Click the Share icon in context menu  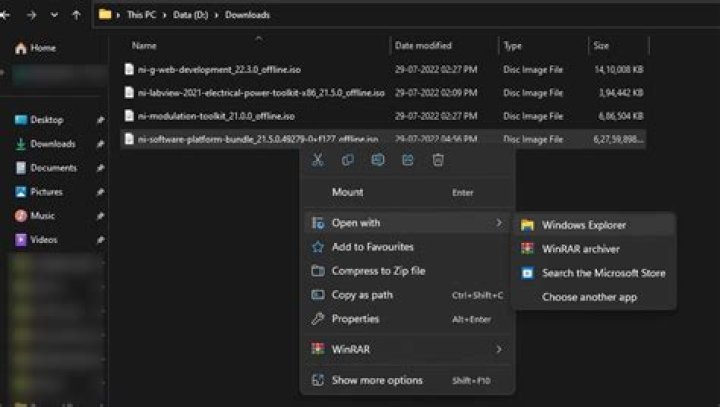(408, 160)
